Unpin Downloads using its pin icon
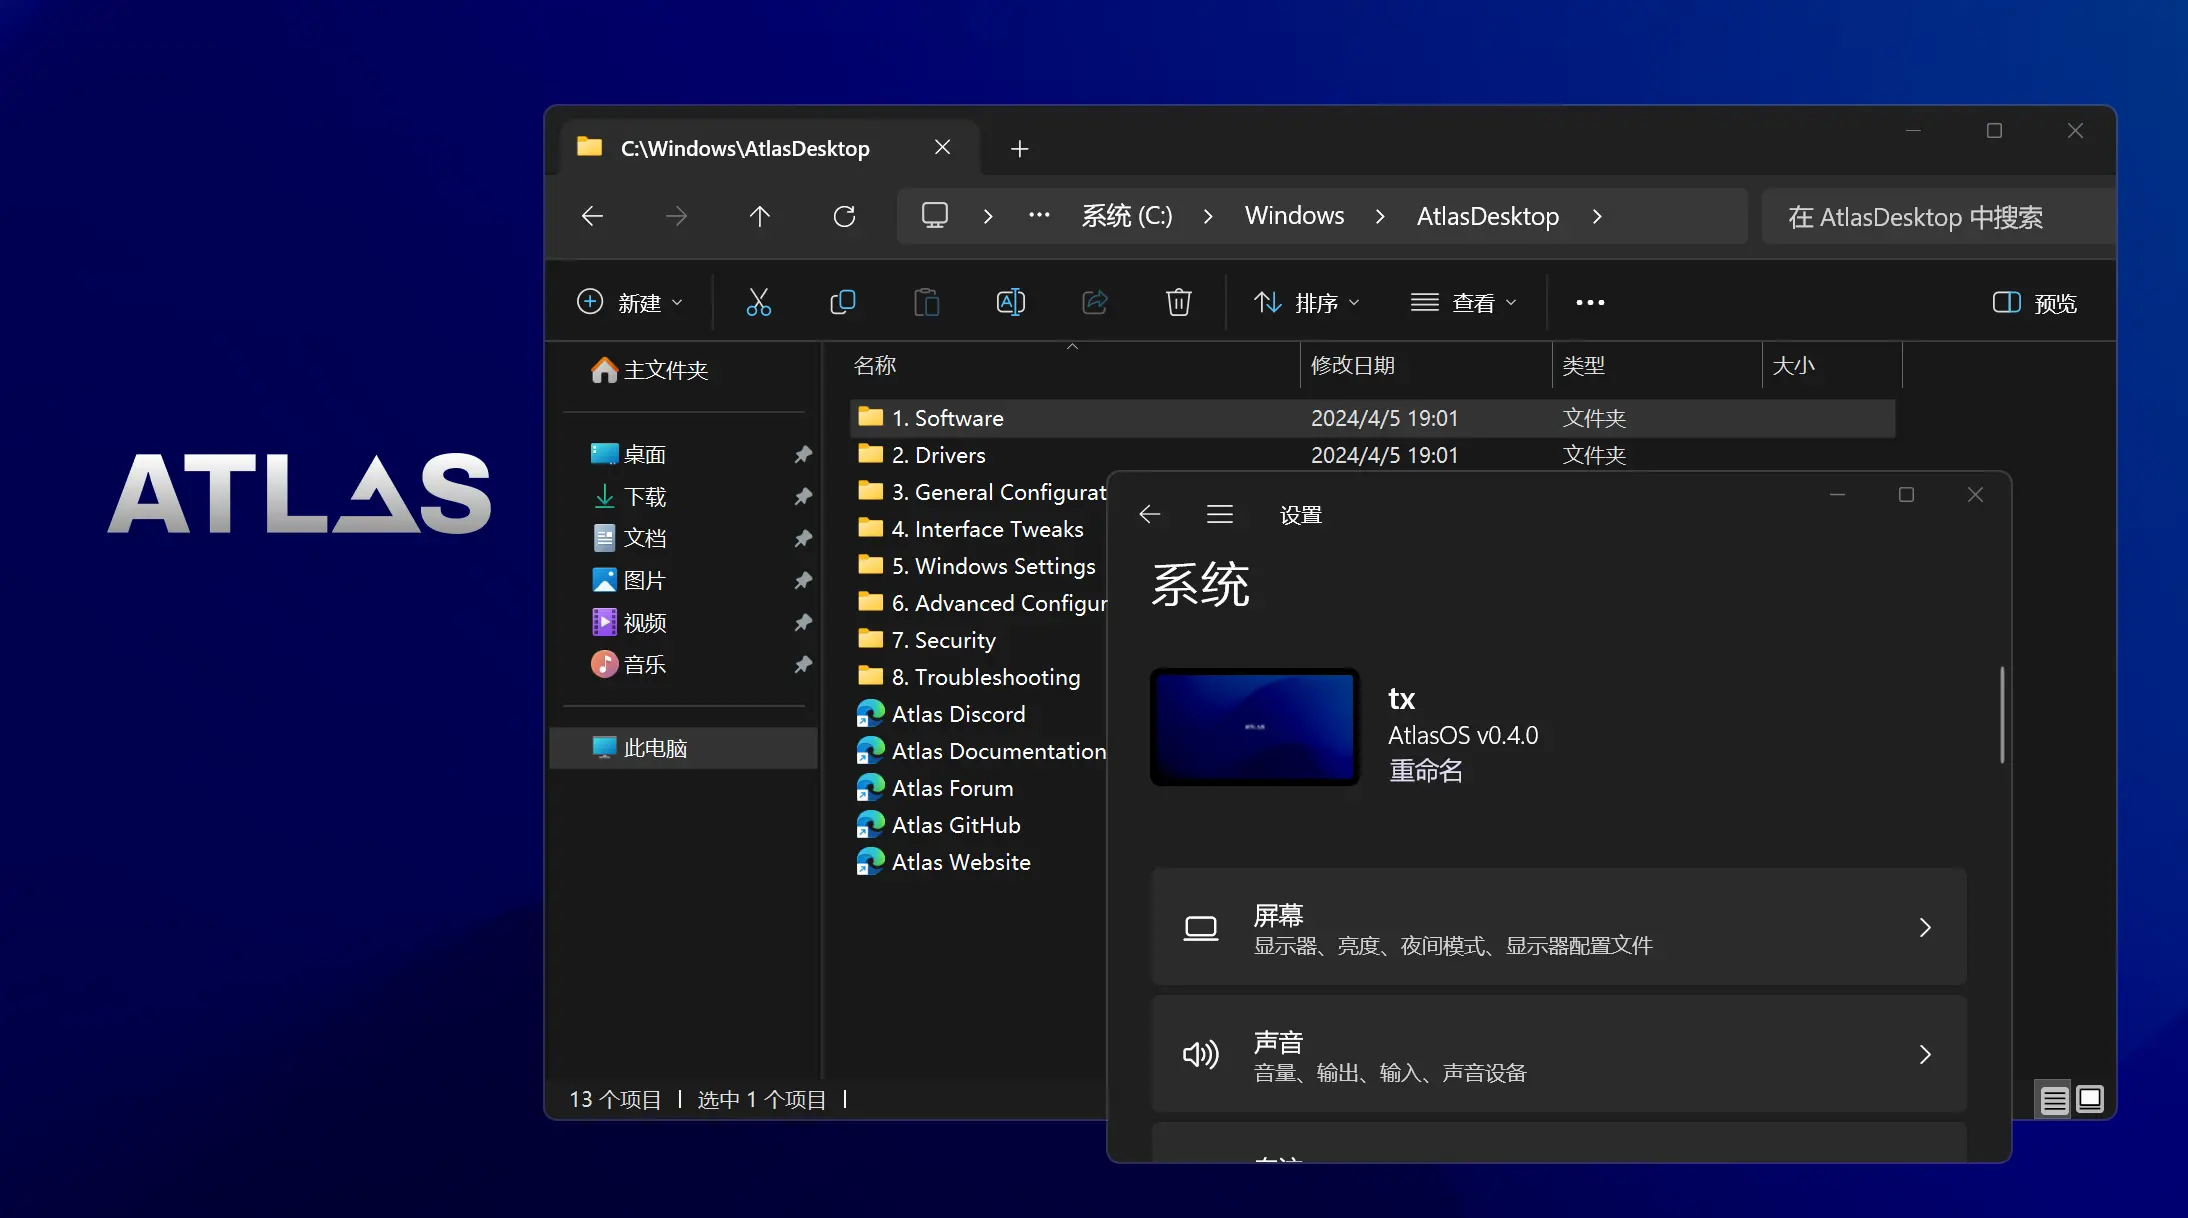The height and width of the screenshot is (1218, 2188). coord(802,497)
